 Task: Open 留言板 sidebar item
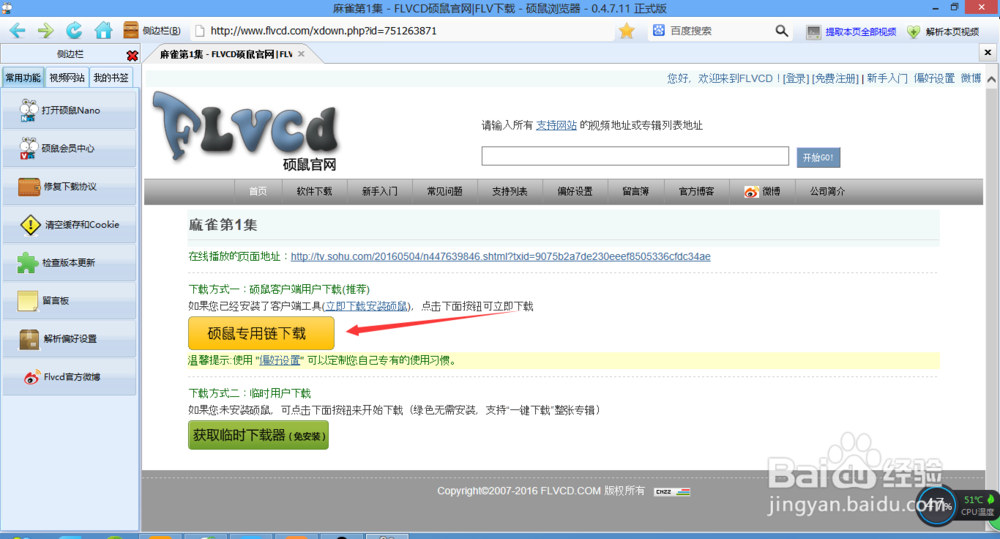point(70,300)
